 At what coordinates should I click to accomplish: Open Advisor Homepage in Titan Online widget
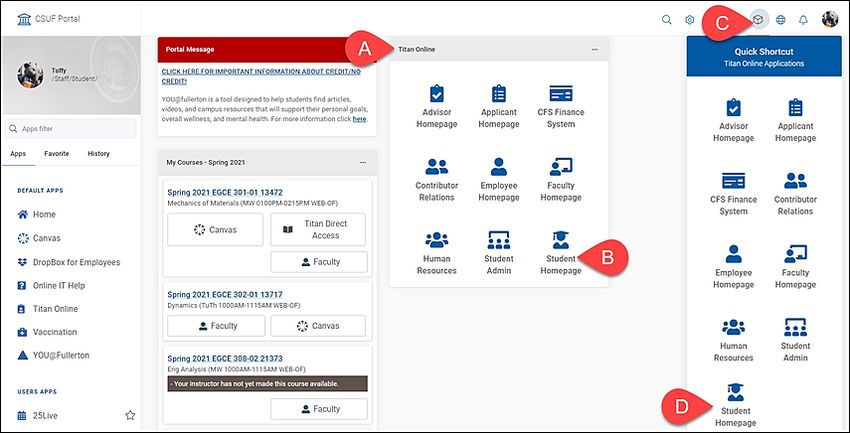436,106
